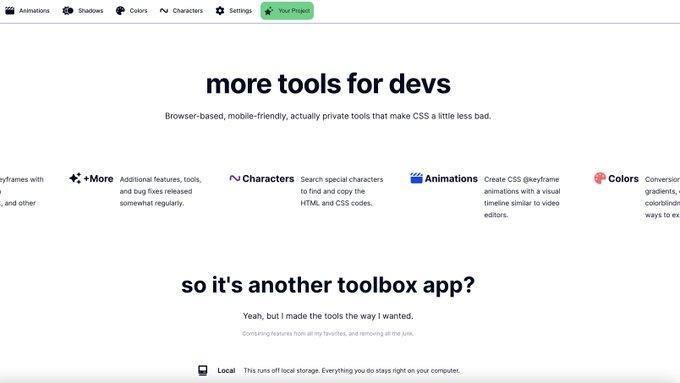680x383 pixels.
Task: Open the Animations feature heading link
Action: click(451, 179)
